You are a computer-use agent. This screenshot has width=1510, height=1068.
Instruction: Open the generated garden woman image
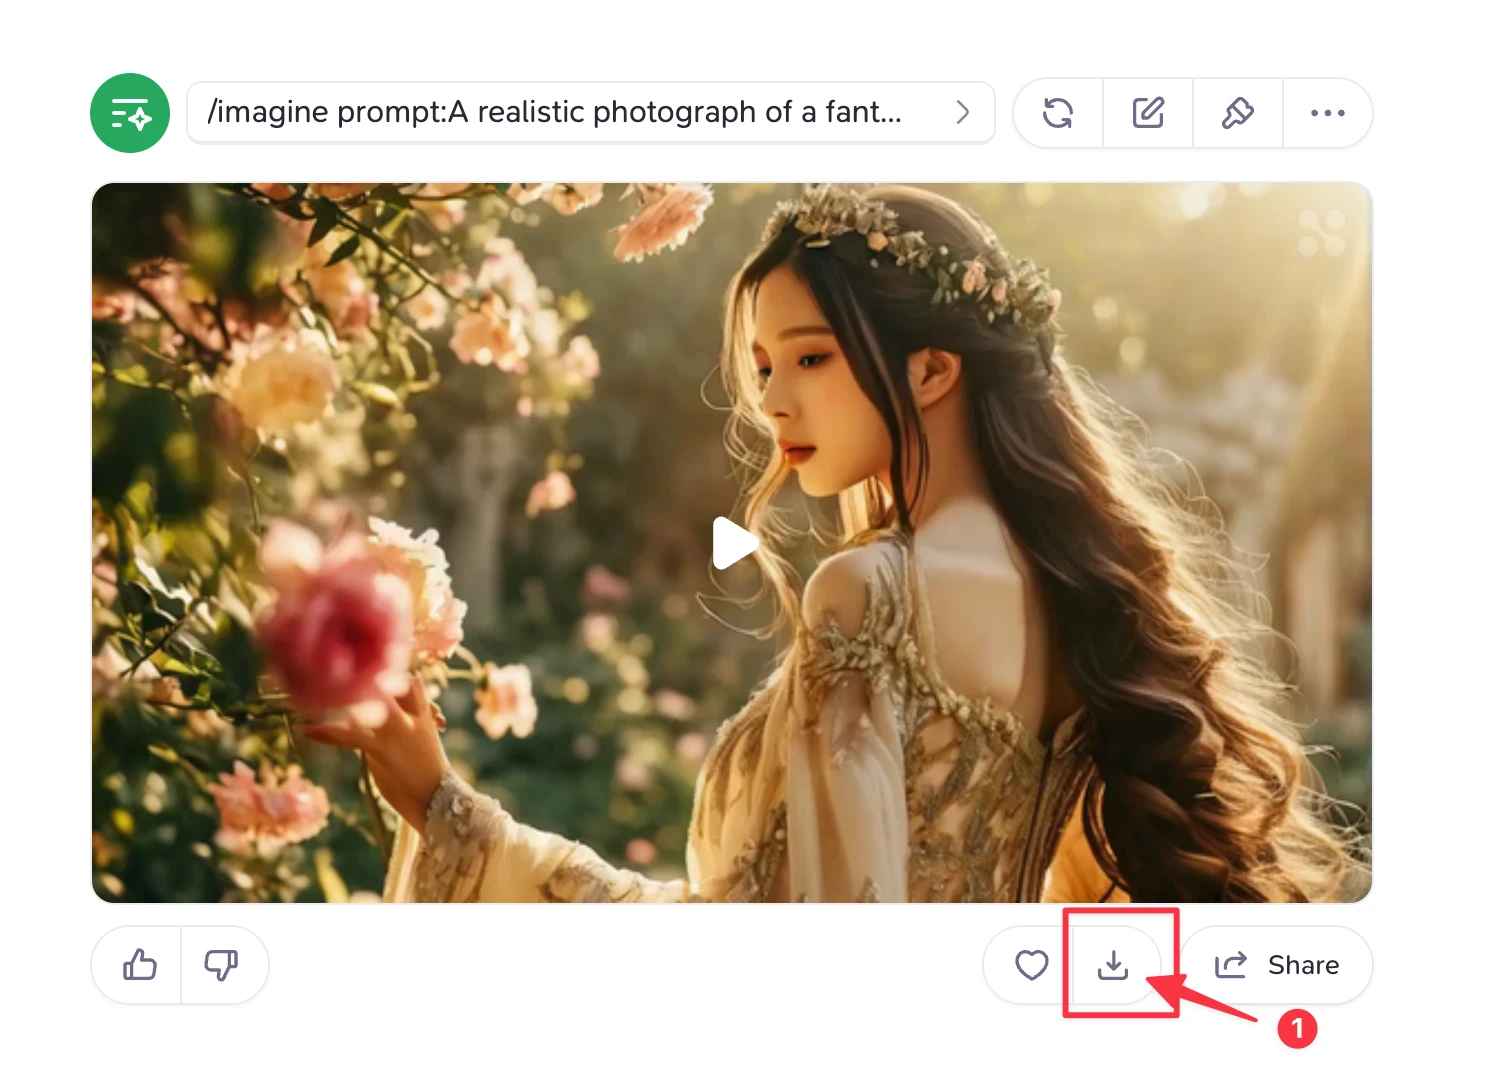tap(732, 543)
